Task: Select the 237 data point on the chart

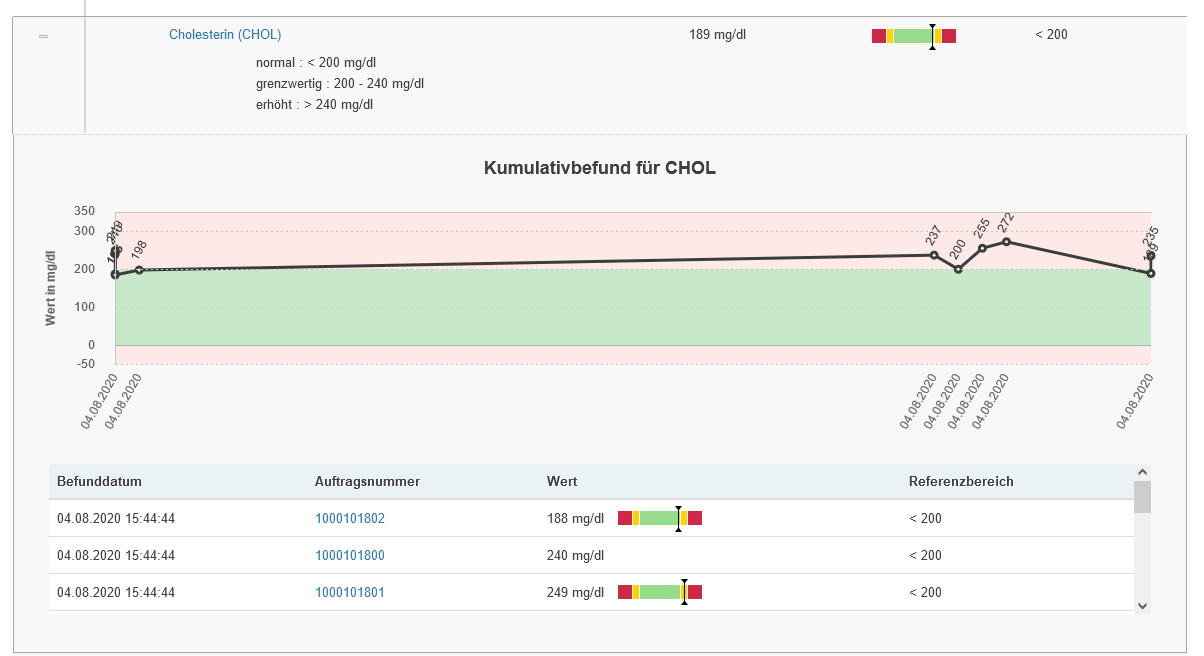Action: point(934,255)
